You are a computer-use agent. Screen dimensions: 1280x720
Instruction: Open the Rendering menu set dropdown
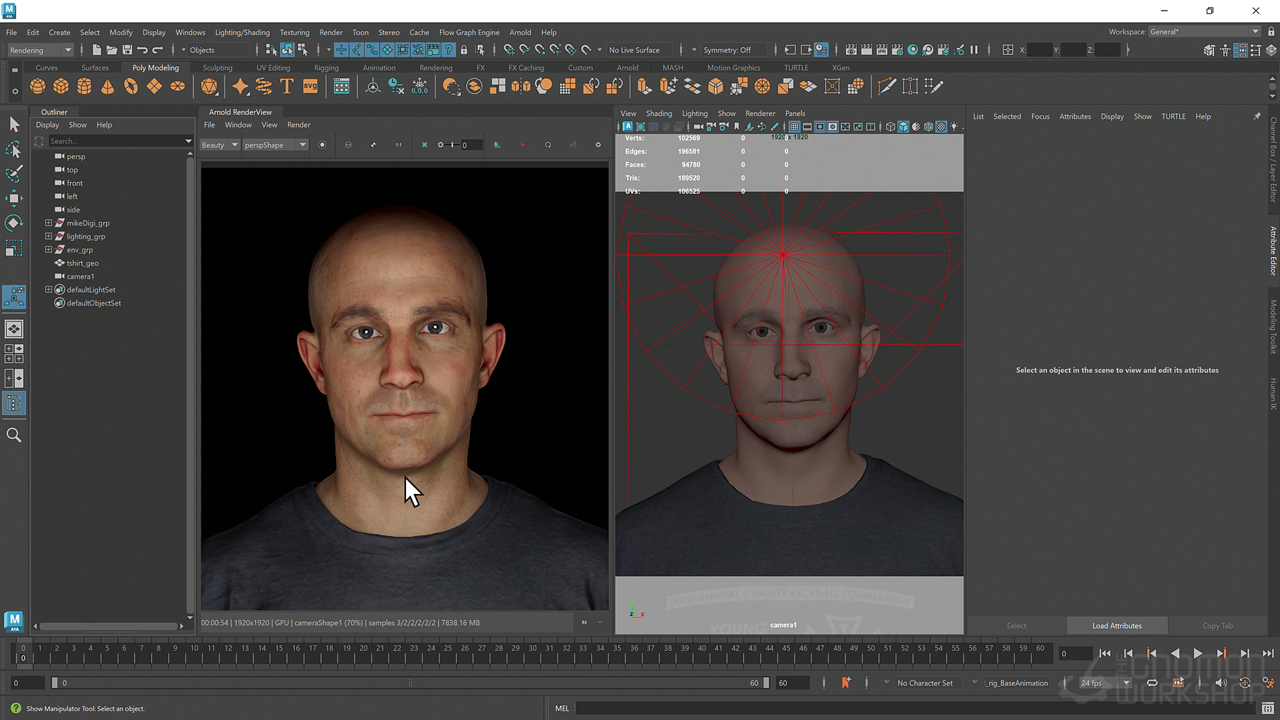pyautogui.click(x=40, y=50)
